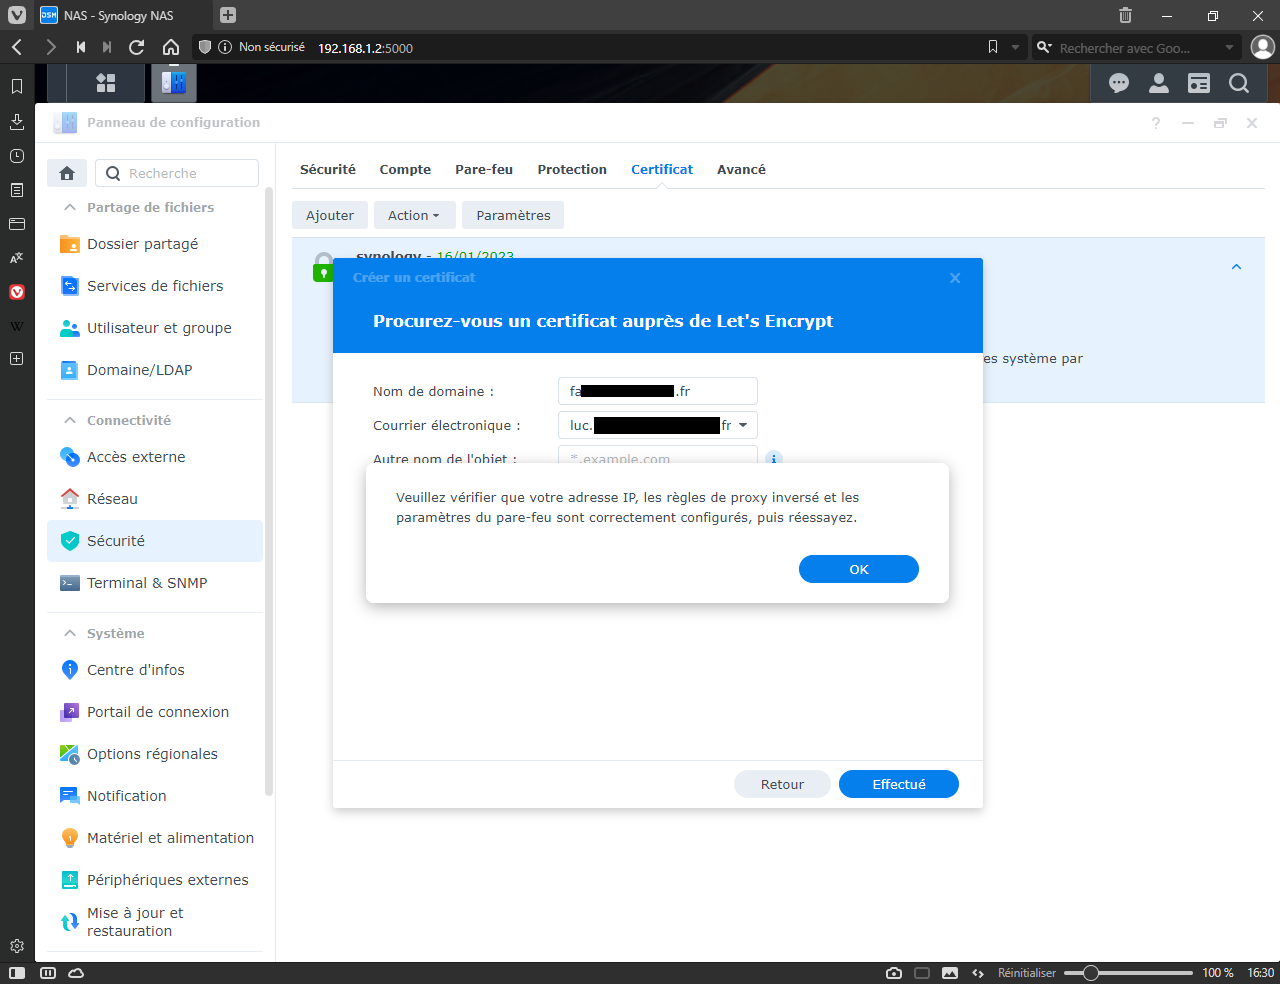Switch to the Avancé tab
This screenshot has height=984, width=1280.
click(741, 169)
